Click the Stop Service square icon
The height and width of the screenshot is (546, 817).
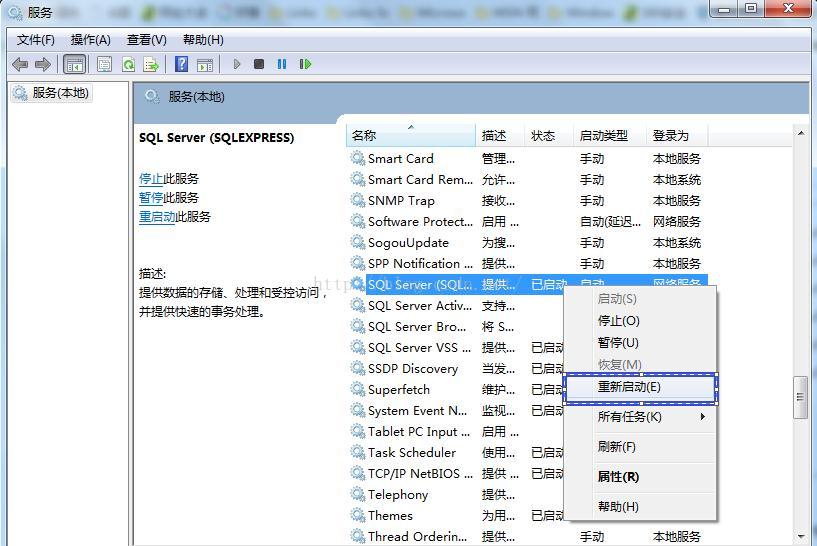click(x=258, y=64)
